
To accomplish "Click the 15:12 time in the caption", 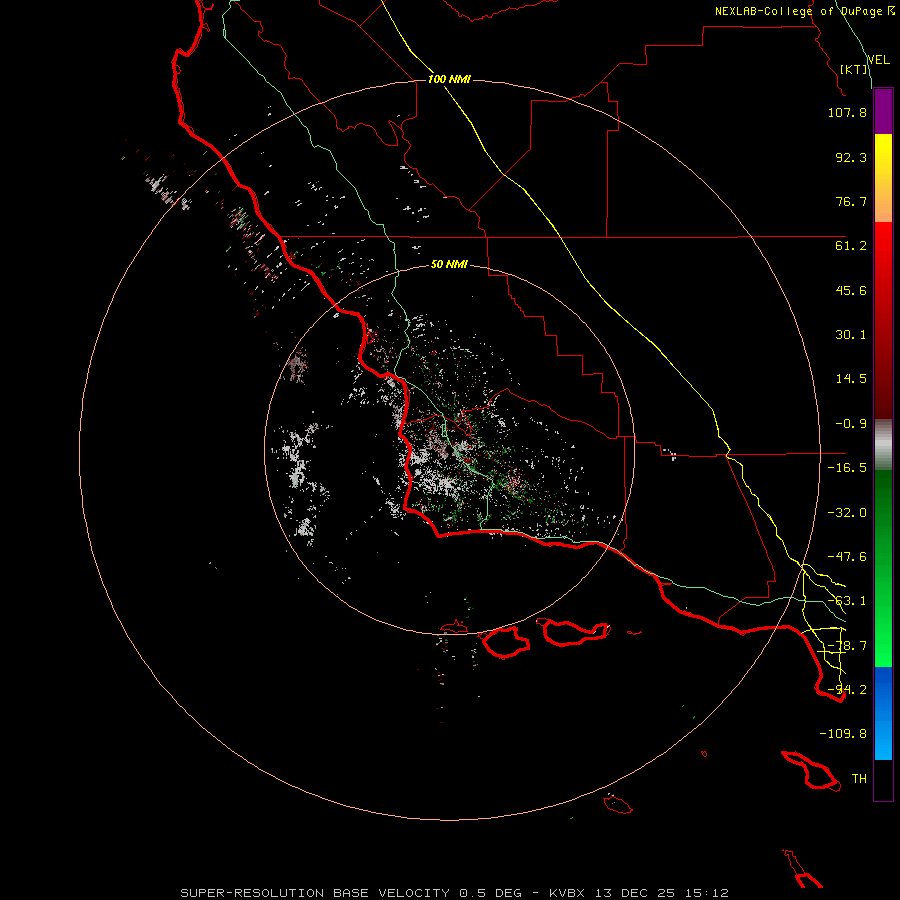I will coord(707,893).
